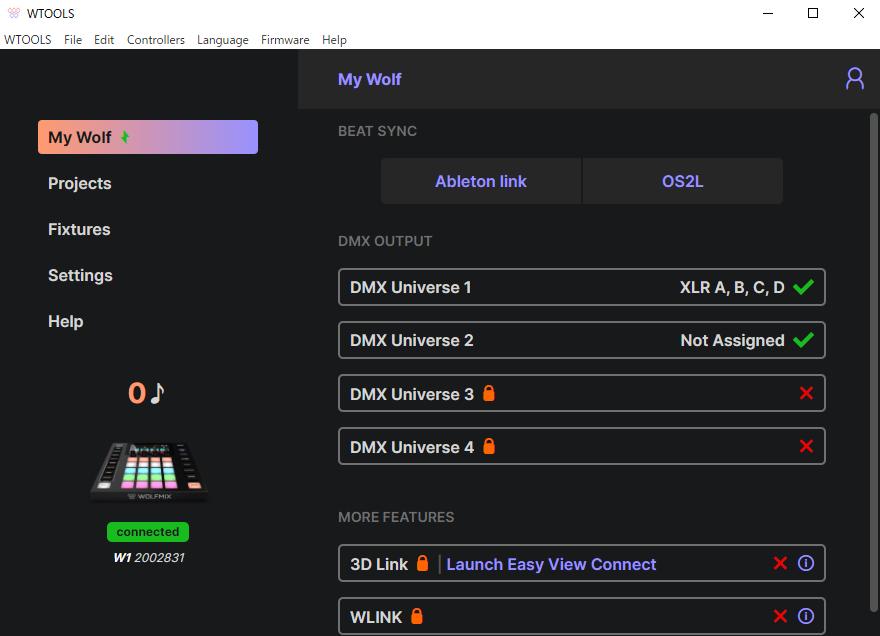The width and height of the screenshot is (880, 636).
Task: Click the BEAT SYNC section heading
Action: [x=377, y=131]
